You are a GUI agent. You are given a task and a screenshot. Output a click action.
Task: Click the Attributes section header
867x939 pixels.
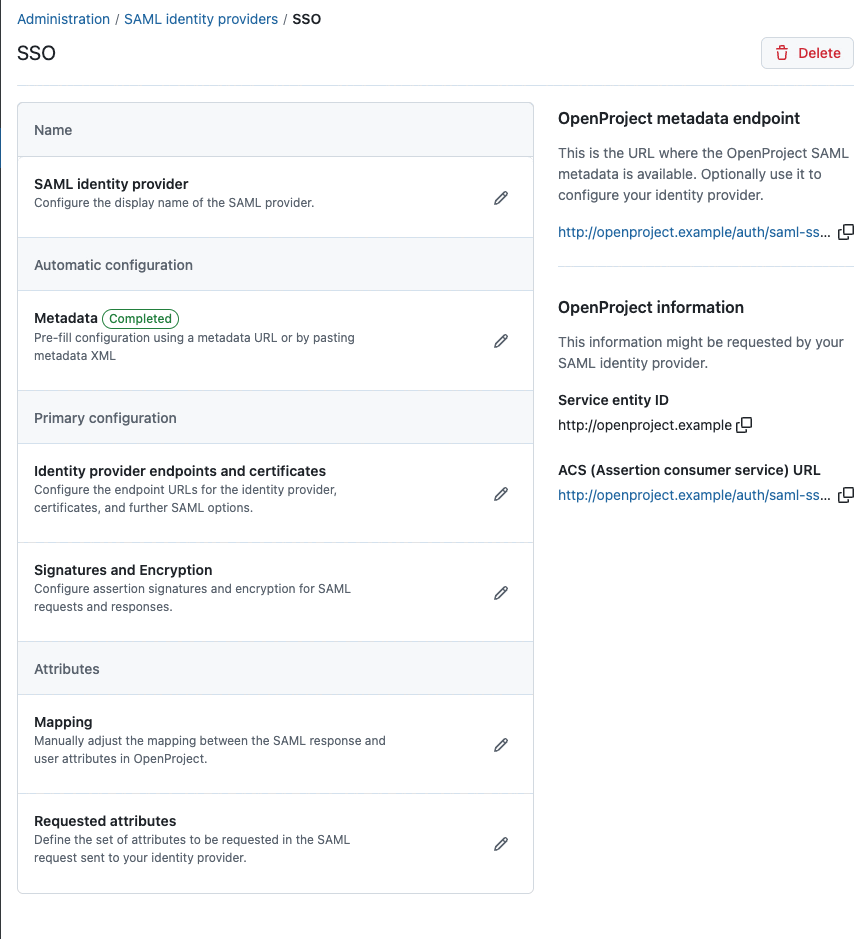[66, 668]
